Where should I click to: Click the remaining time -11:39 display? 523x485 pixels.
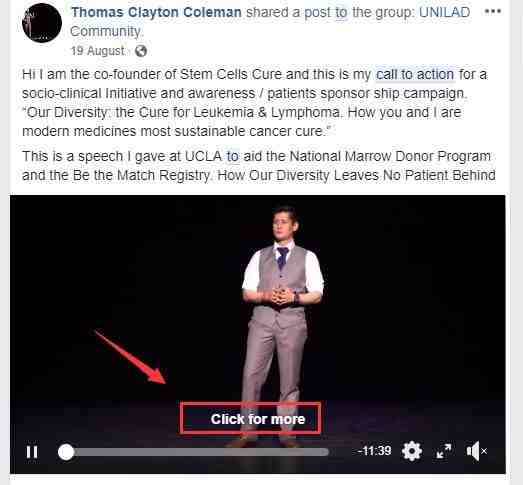coord(374,451)
